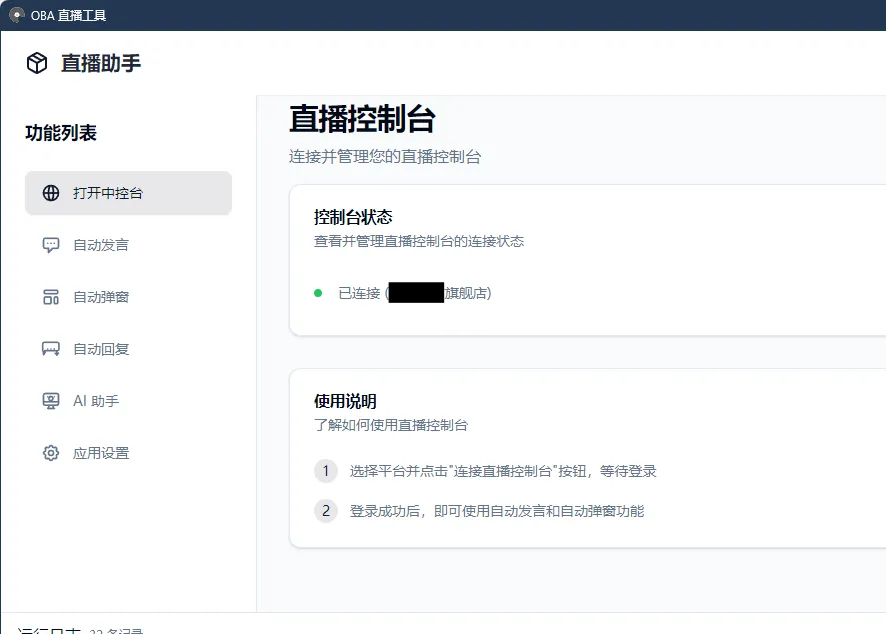This screenshot has width=886, height=634.
Task: Open the 自动回复 feature
Action: click(x=97, y=348)
